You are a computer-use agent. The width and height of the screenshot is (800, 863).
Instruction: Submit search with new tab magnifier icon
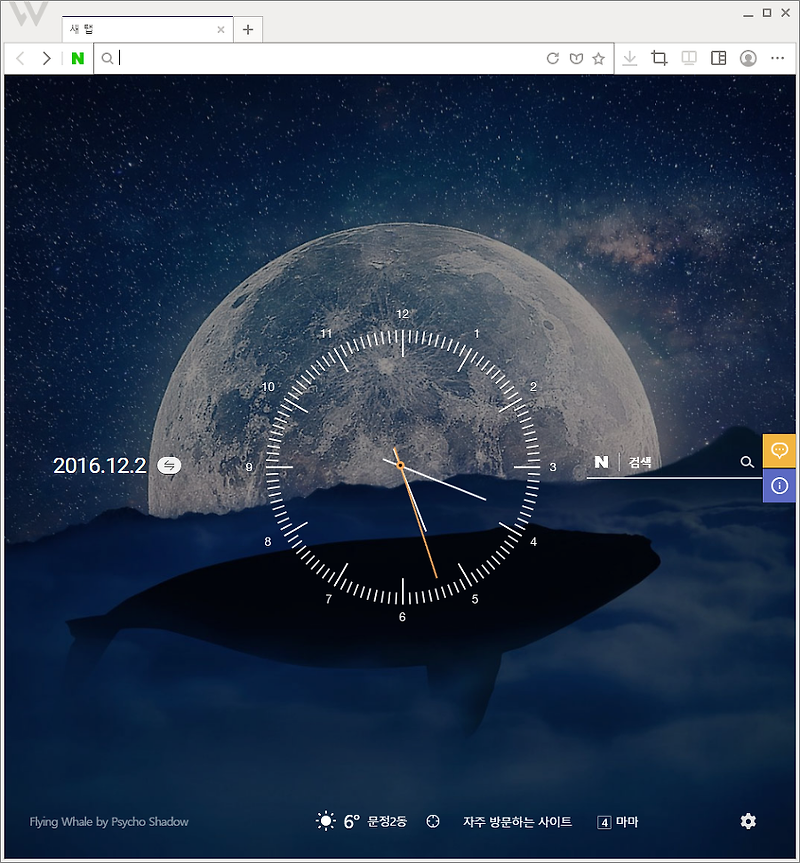pos(747,462)
